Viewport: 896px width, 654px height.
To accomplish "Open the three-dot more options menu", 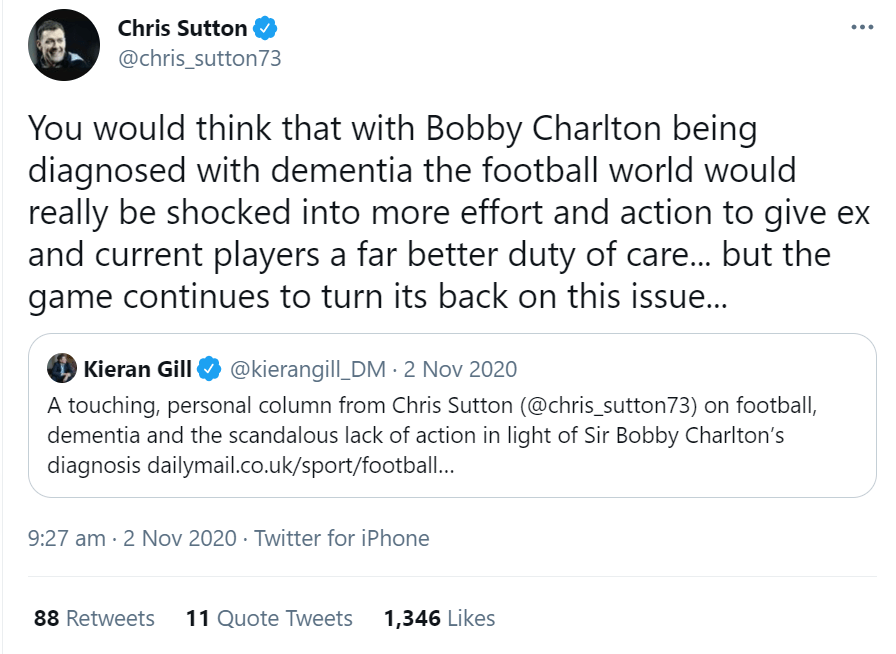I will tap(861, 27).
